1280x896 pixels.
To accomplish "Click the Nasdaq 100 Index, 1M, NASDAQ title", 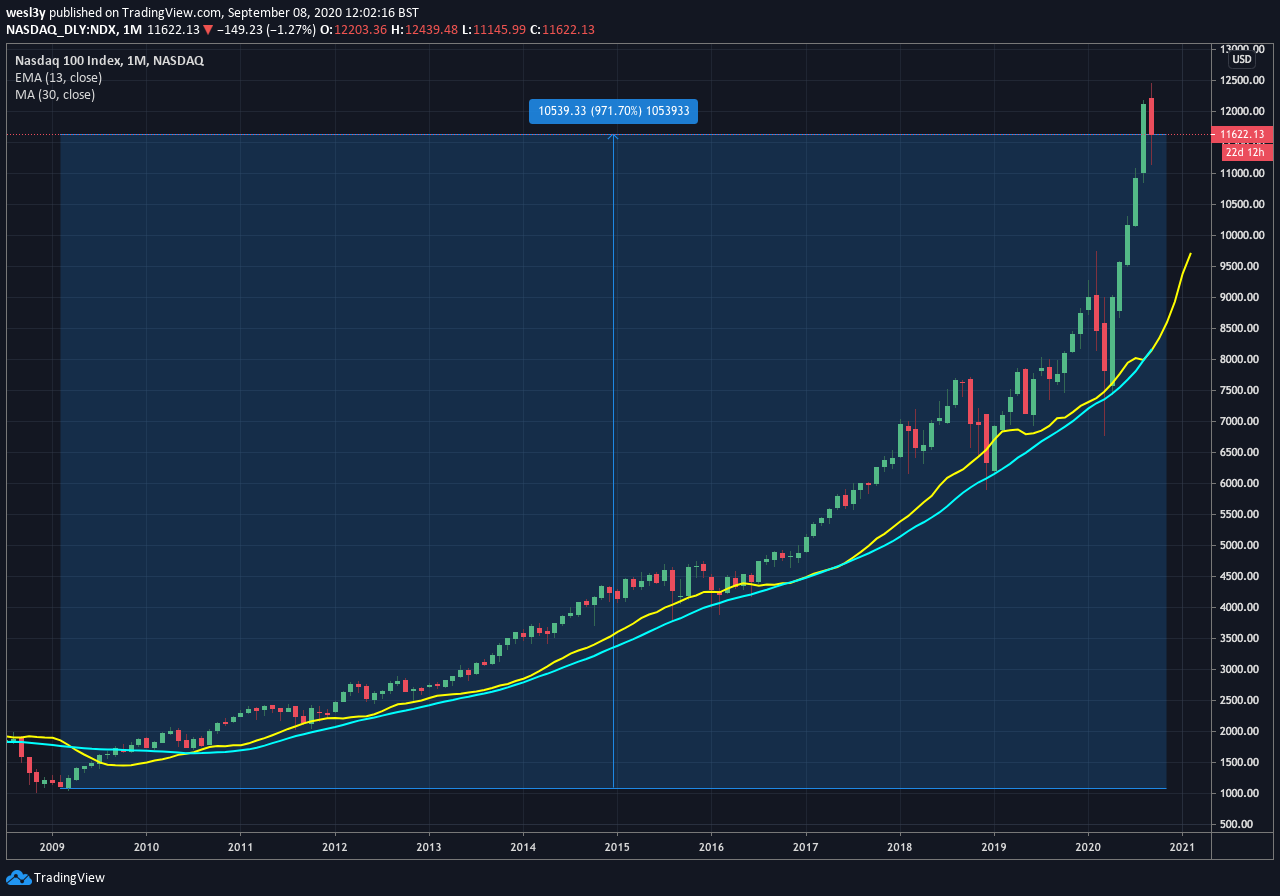I will point(109,60).
